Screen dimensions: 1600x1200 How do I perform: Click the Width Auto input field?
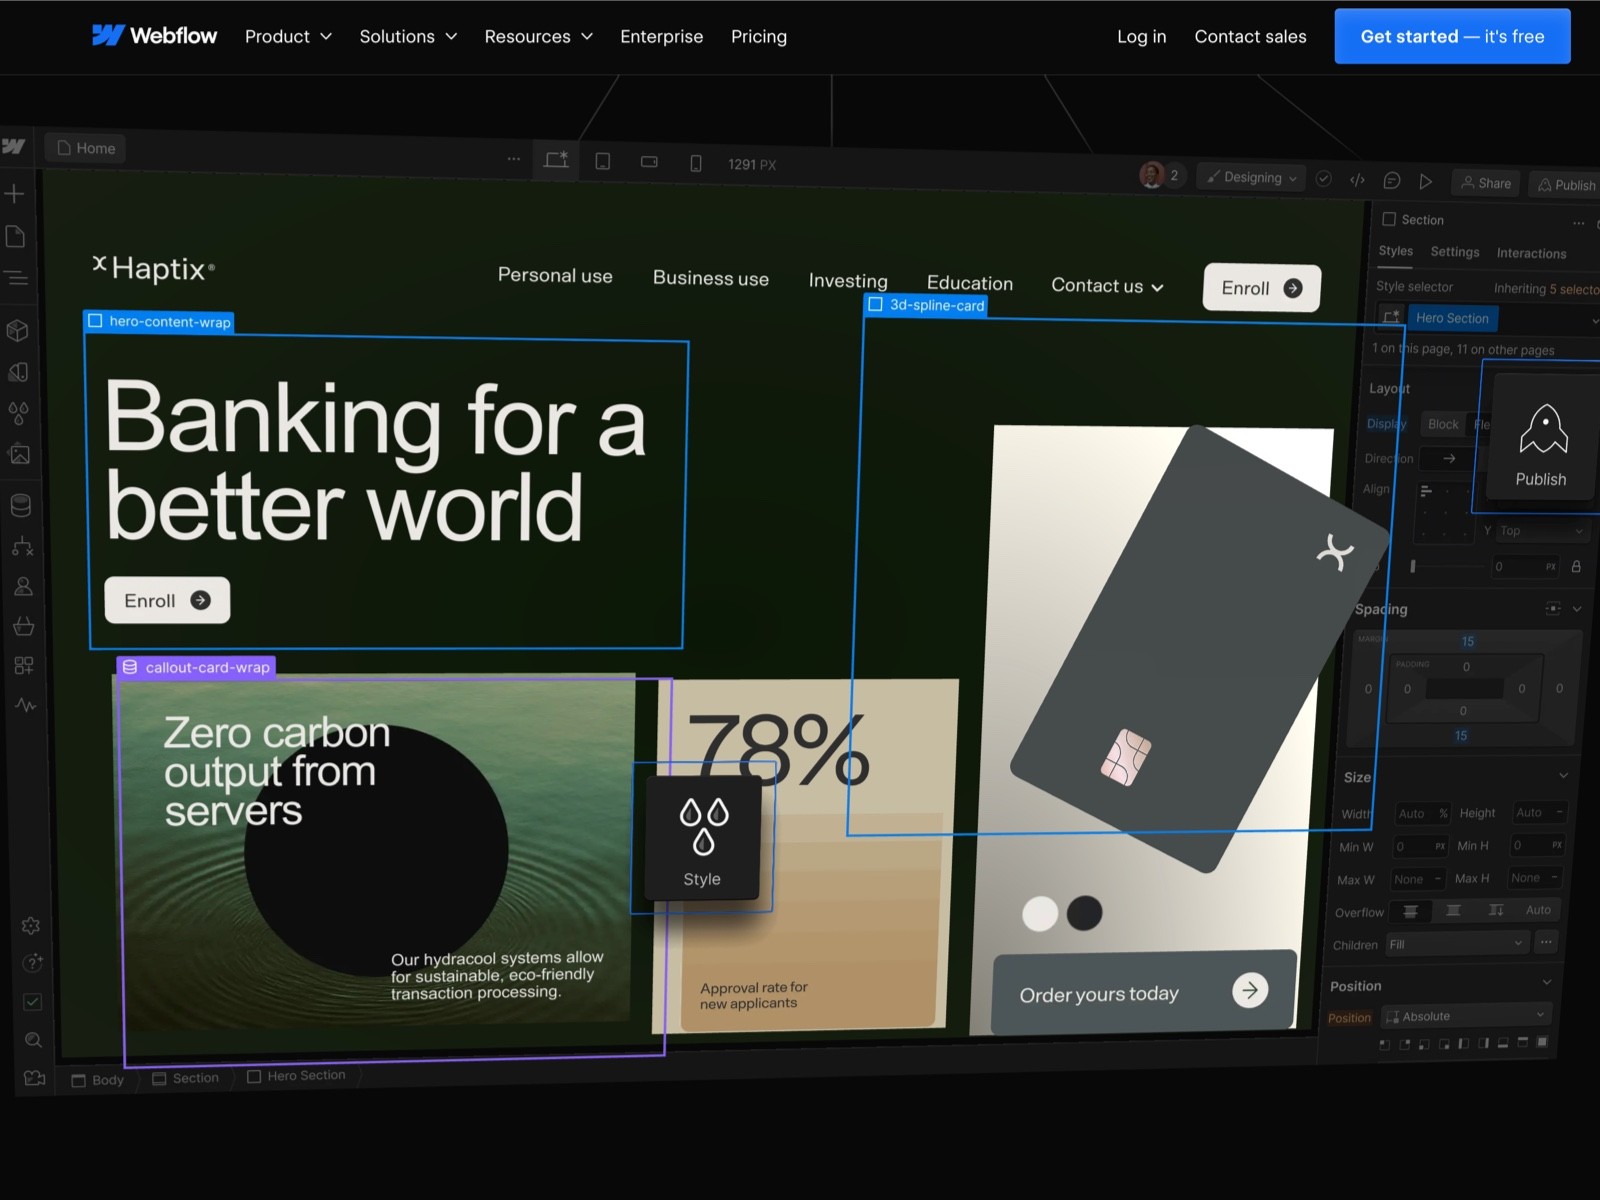pos(1422,813)
